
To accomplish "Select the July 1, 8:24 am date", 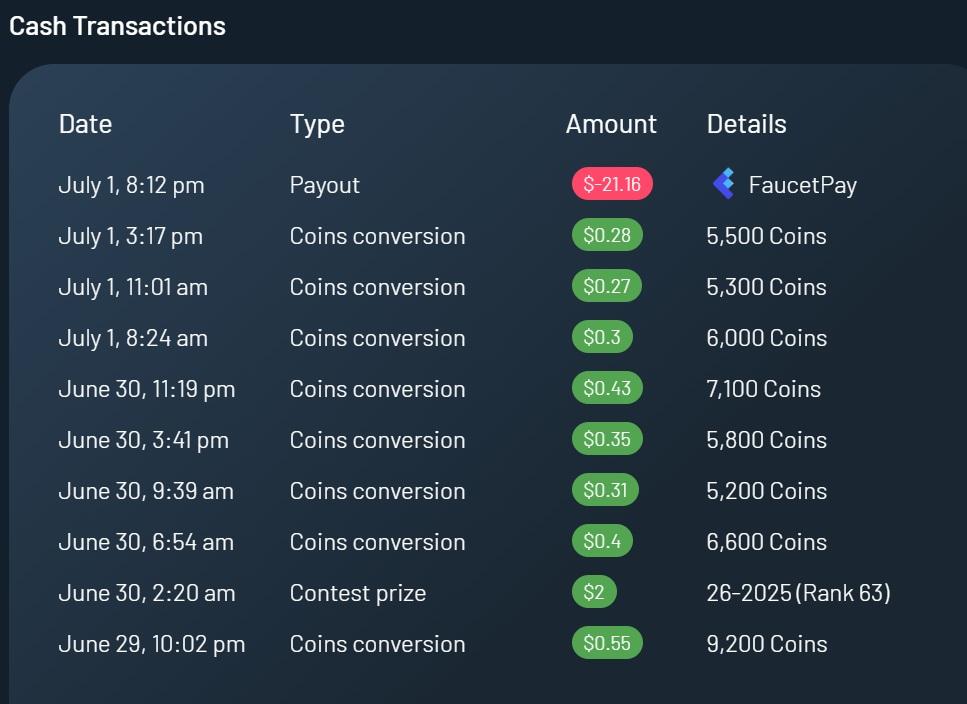I will [133, 338].
